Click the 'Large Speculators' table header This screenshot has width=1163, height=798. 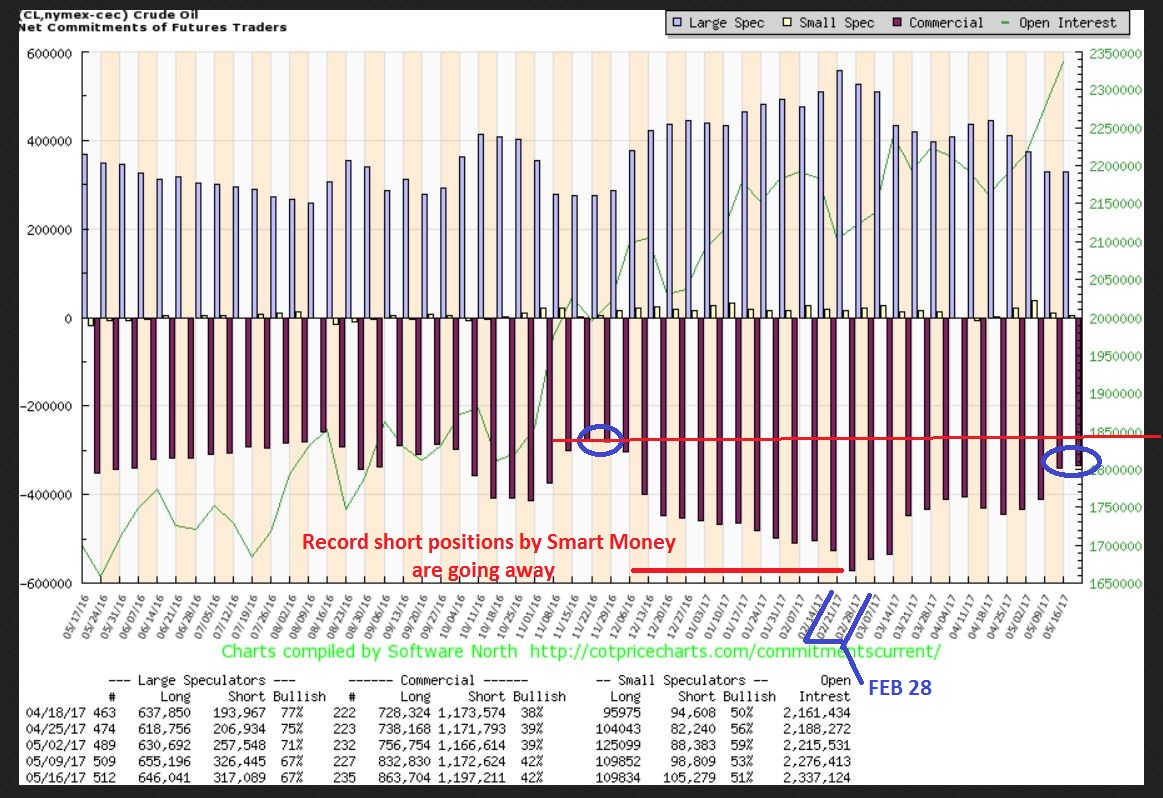click(x=202, y=680)
